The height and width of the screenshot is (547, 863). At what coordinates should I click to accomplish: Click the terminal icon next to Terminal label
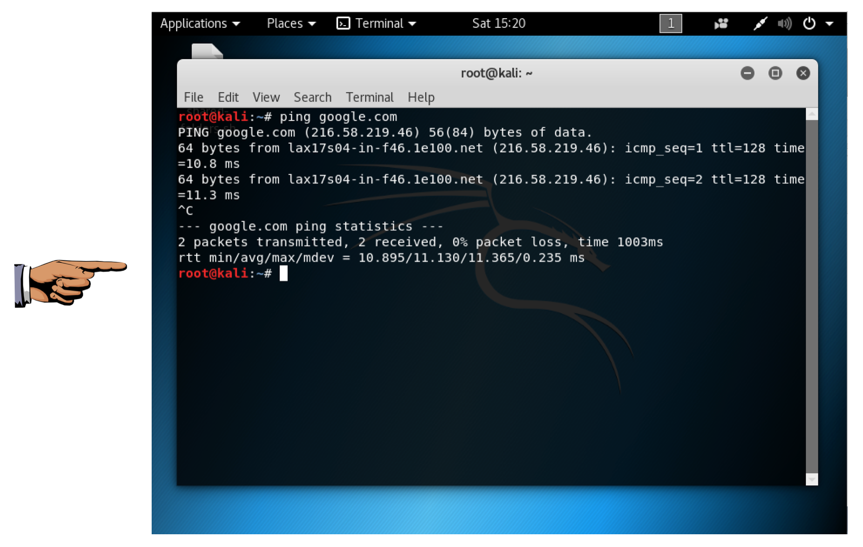click(x=343, y=24)
